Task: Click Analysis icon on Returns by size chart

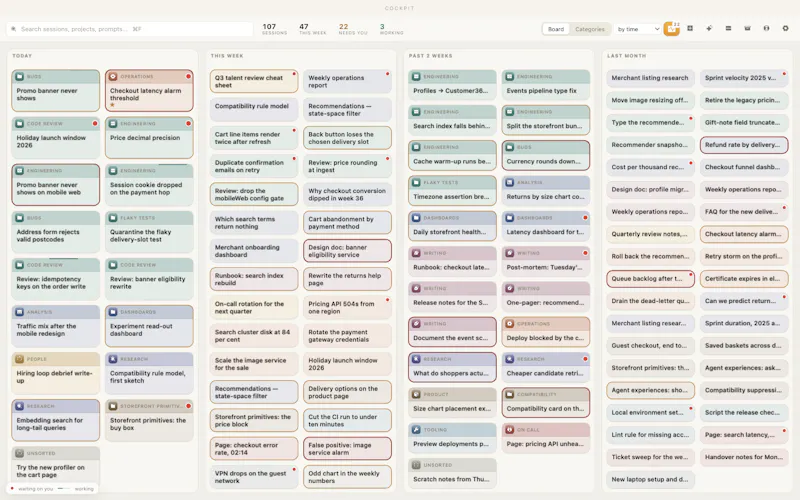Action: (x=509, y=182)
